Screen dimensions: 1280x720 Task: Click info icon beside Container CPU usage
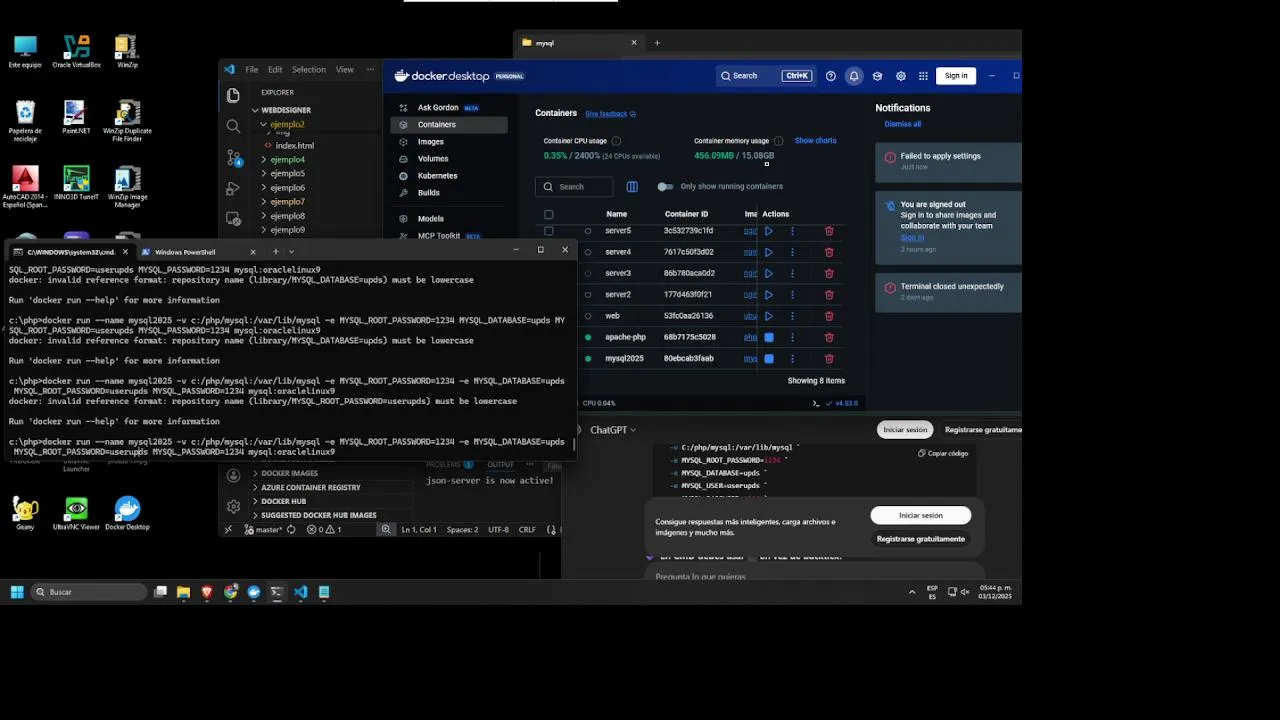tap(616, 141)
